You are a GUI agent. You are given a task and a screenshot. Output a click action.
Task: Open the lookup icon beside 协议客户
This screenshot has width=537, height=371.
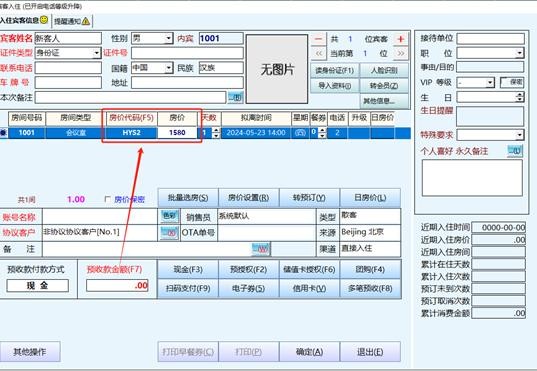click(170, 233)
